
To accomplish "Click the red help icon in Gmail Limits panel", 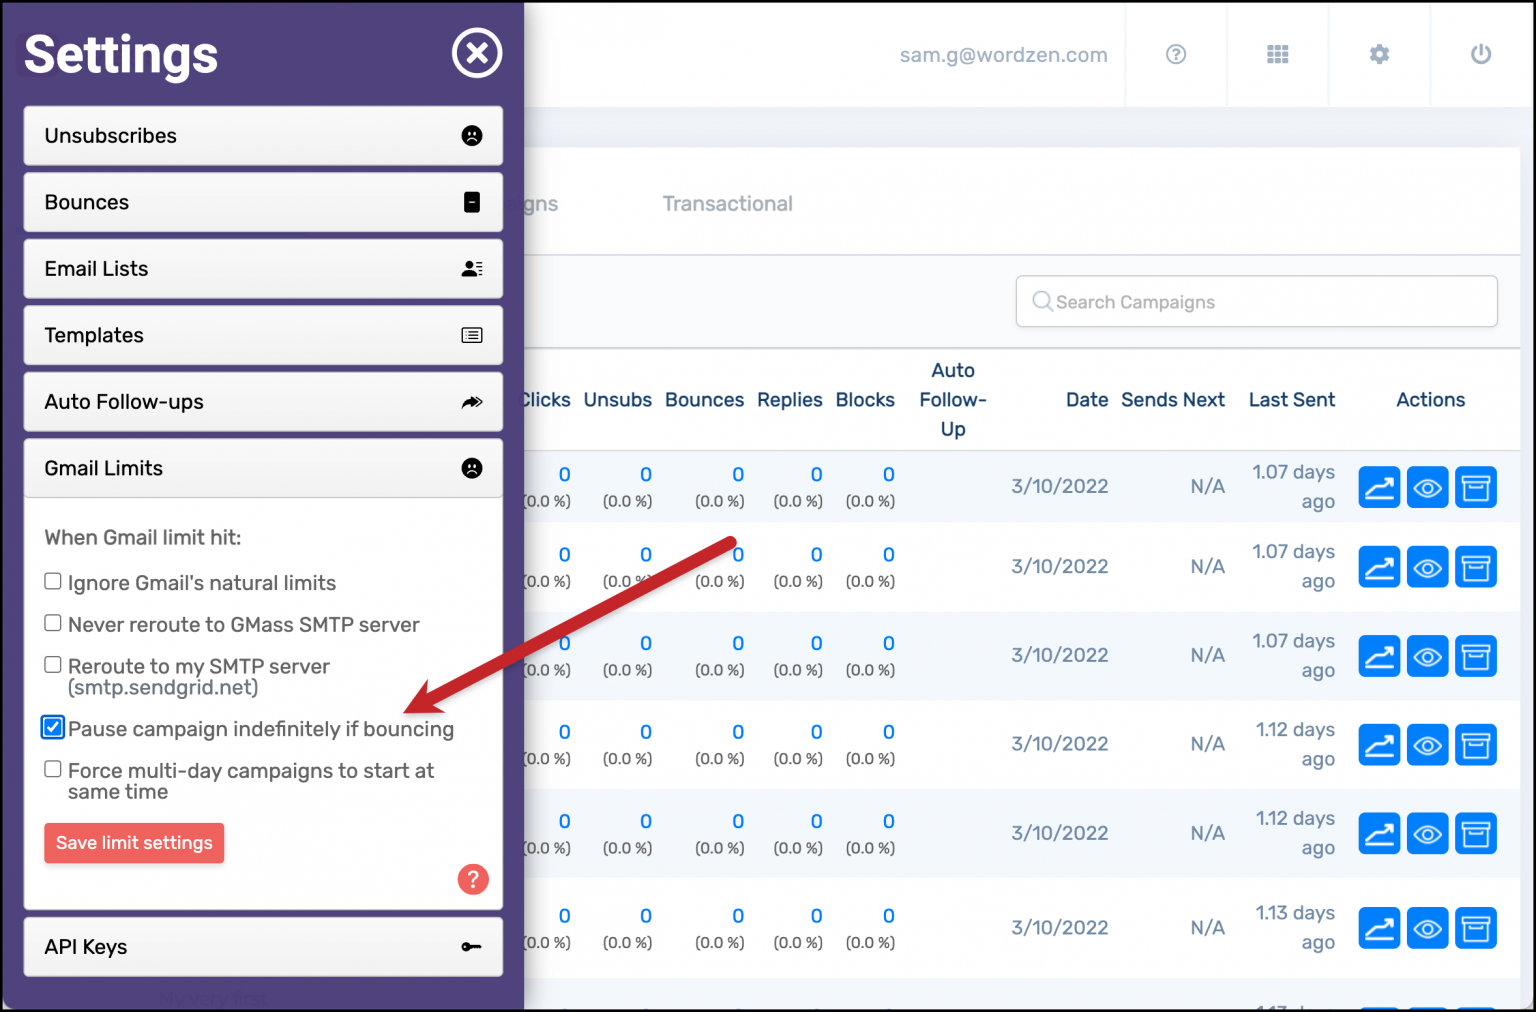I will (x=473, y=880).
